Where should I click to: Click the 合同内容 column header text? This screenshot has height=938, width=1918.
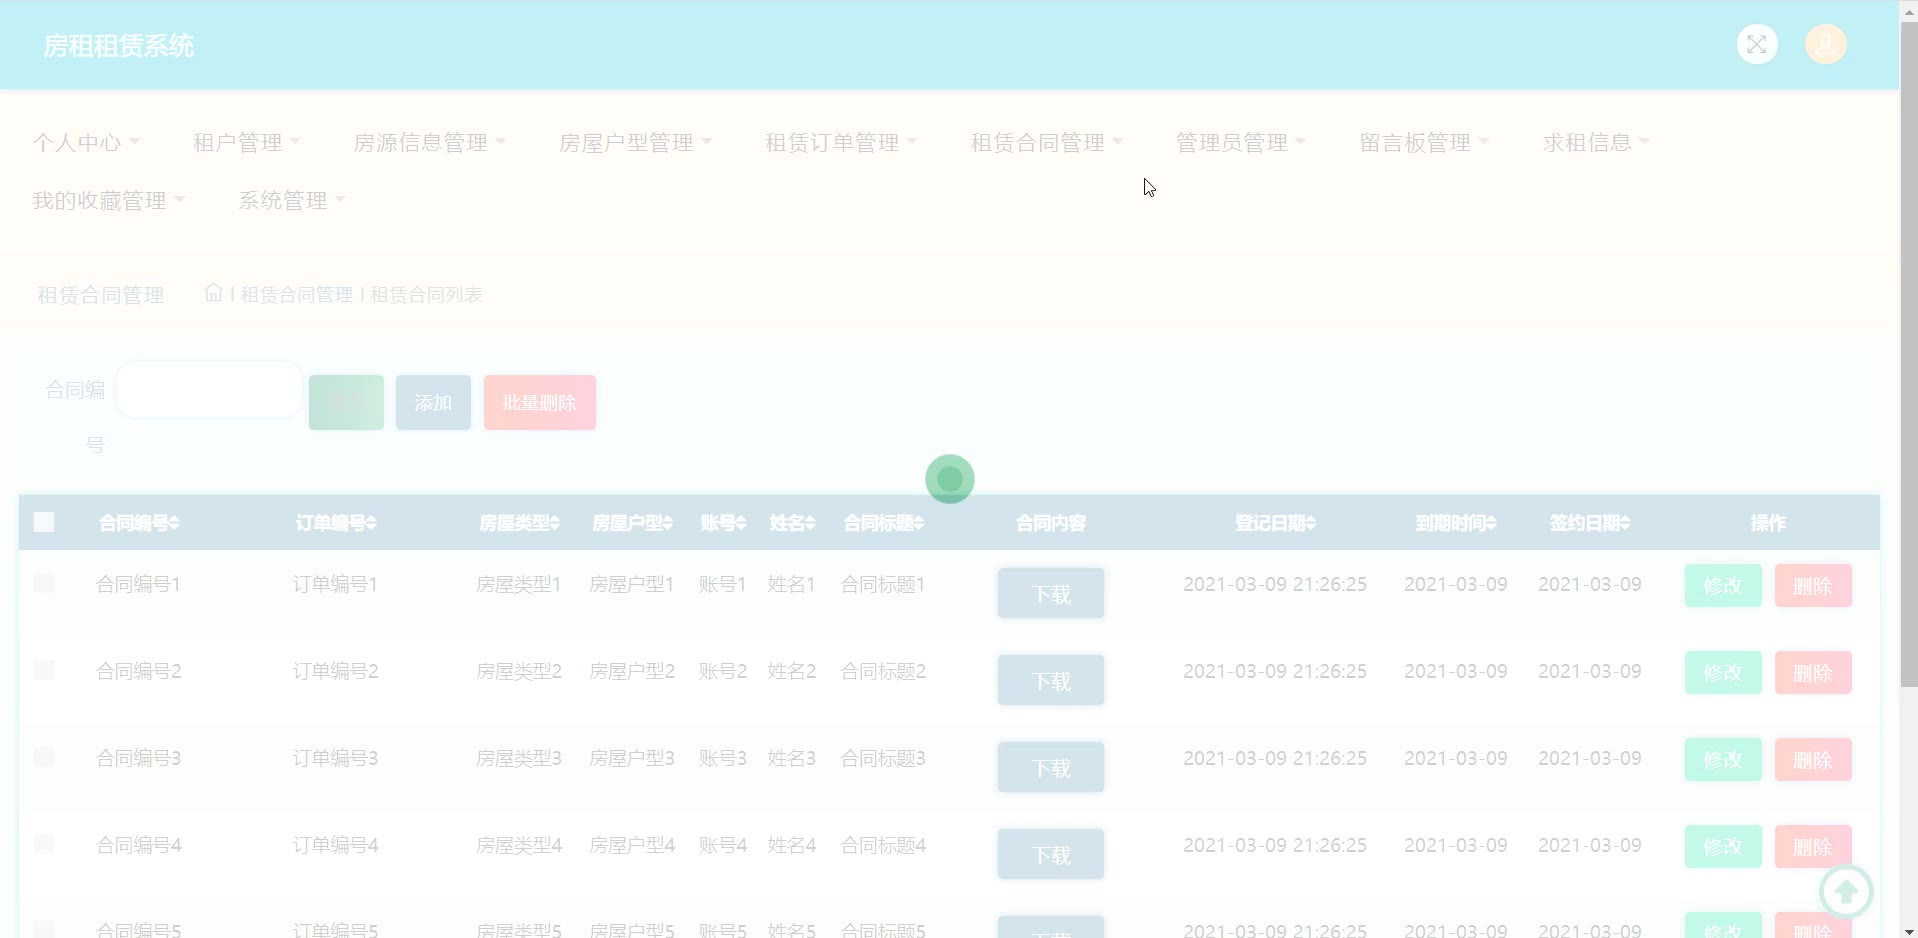(x=1051, y=523)
